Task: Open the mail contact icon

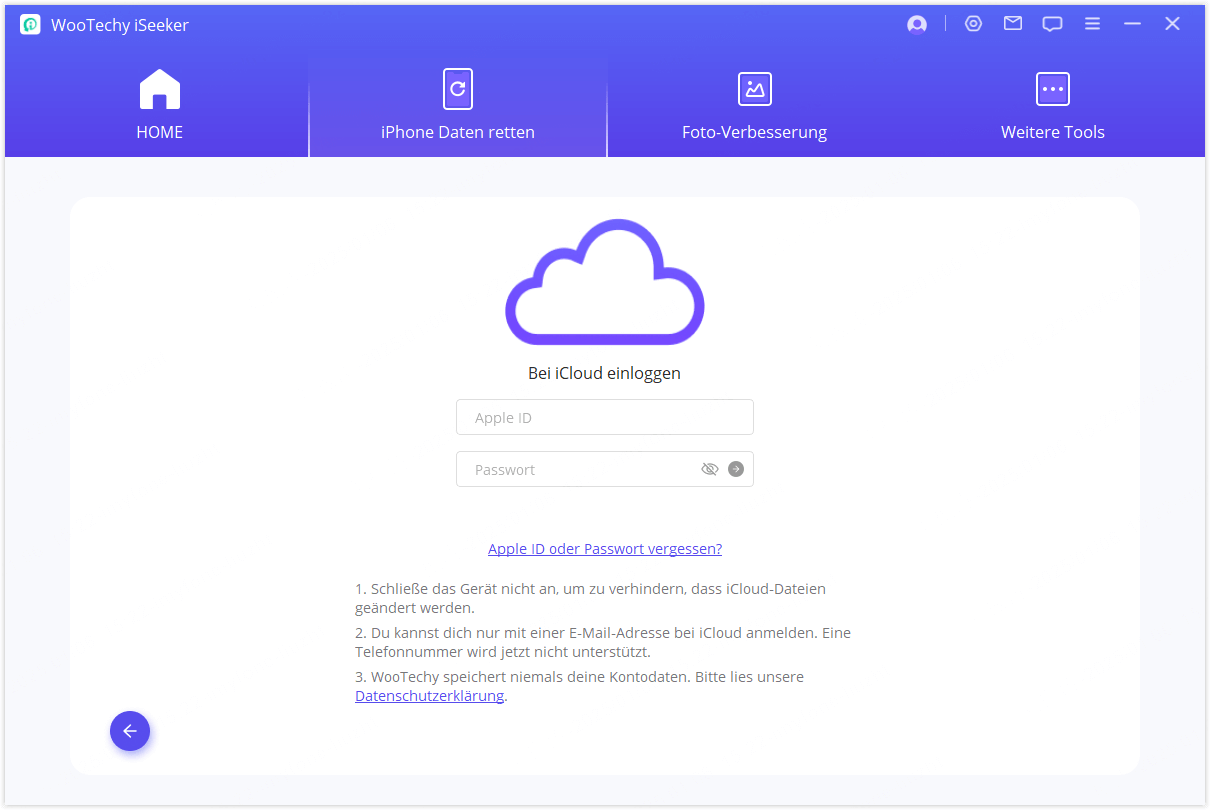Action: [x=1012, y=23]
